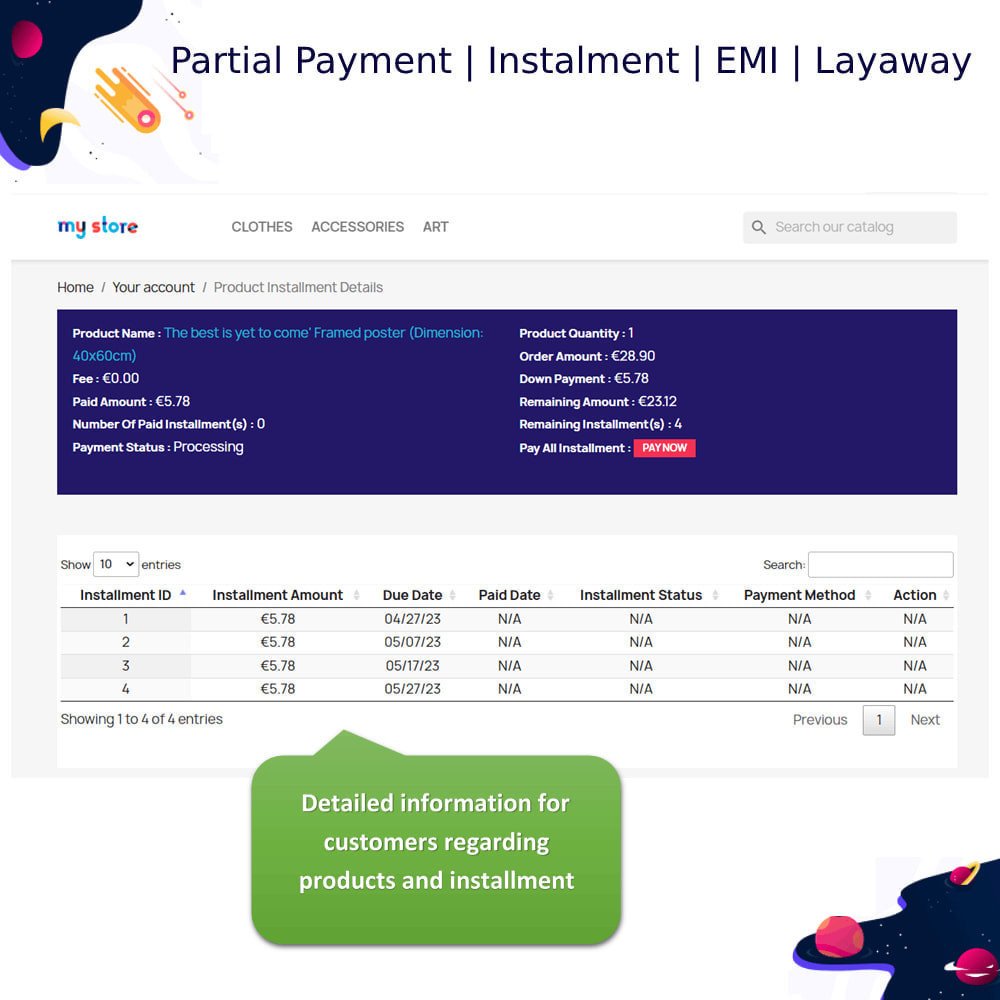Click installment ID 3 cell
Image resolution: width=1000 pixels, height=1000 pixels.
(126, 666)
